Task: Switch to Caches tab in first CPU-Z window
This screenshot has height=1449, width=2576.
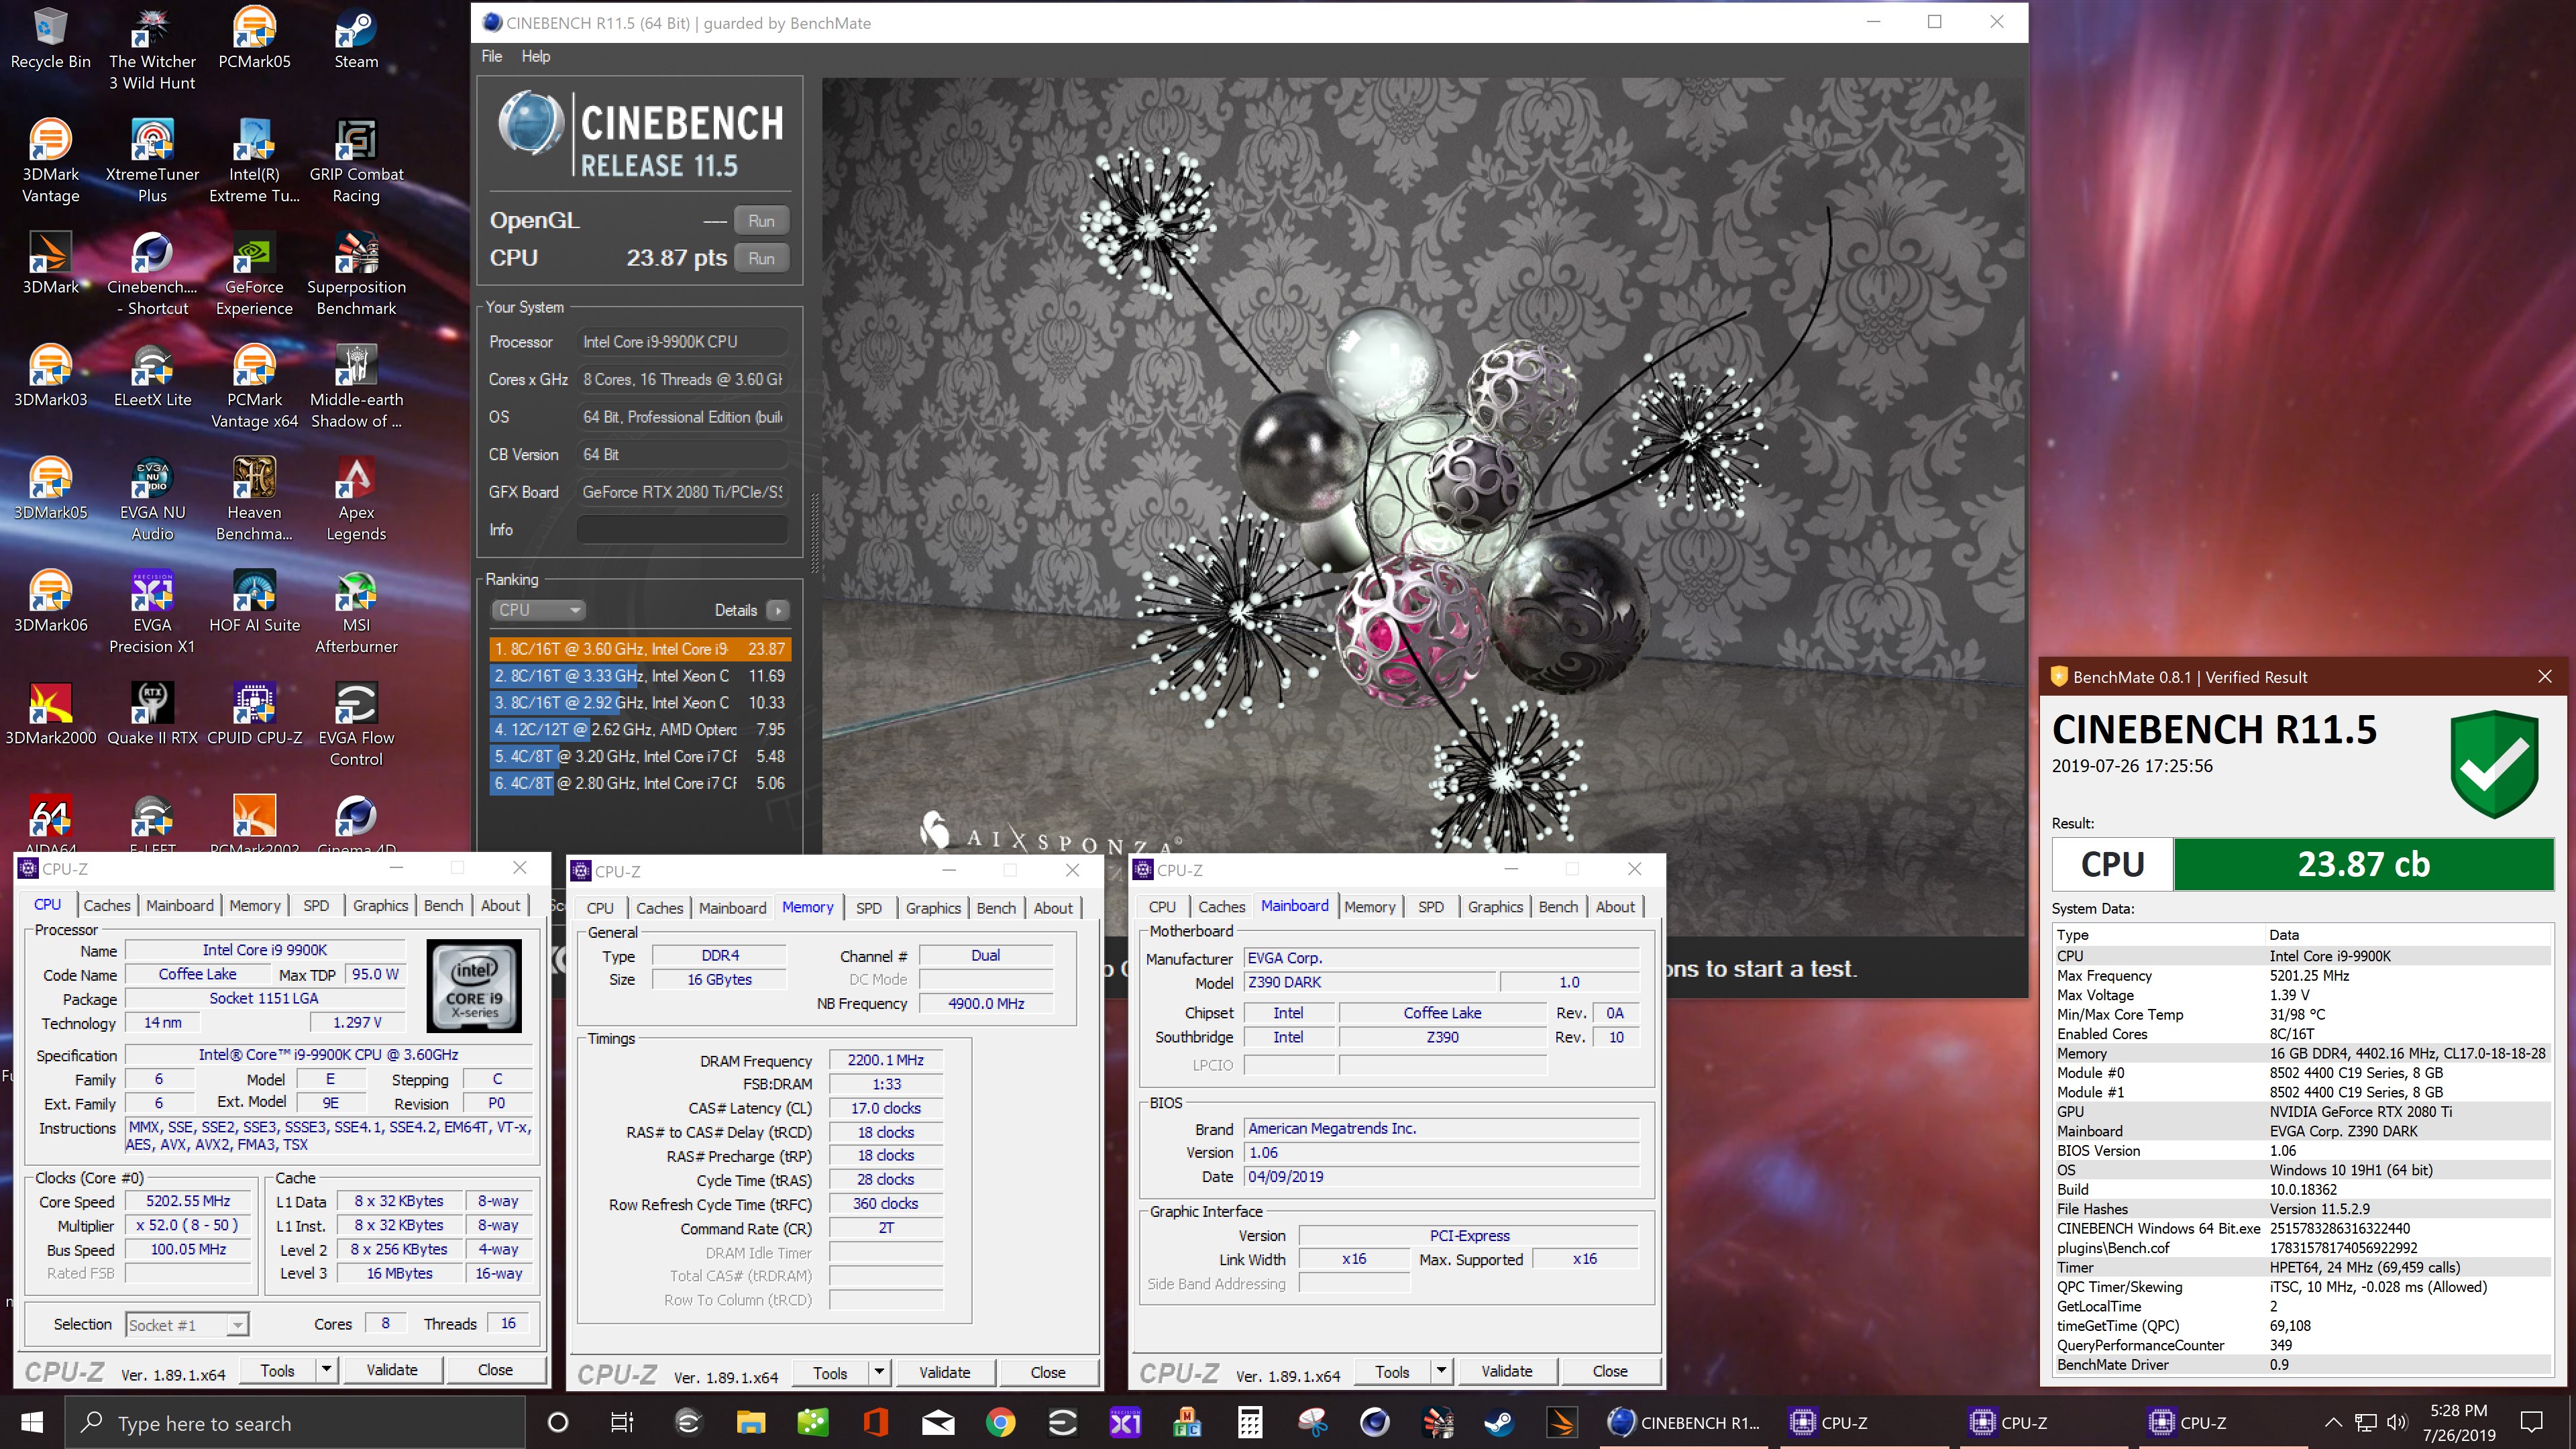Action: (107, 905)
